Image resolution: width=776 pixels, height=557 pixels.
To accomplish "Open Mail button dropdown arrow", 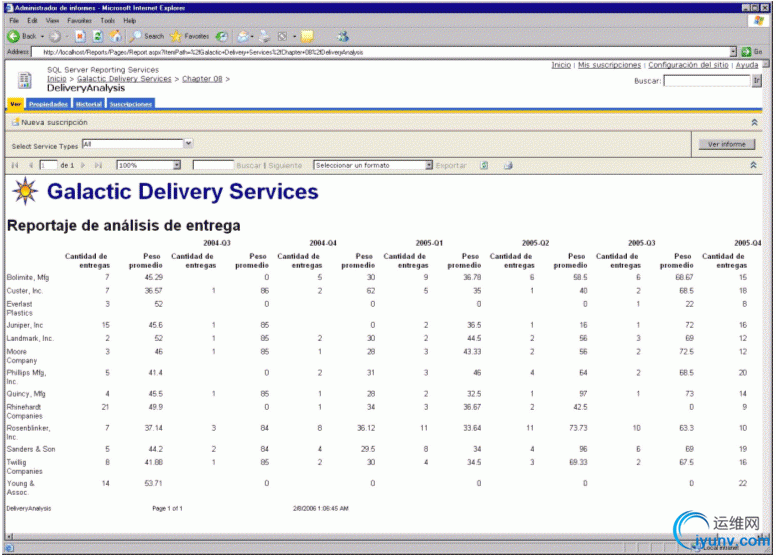I will (x=252, y=36).
